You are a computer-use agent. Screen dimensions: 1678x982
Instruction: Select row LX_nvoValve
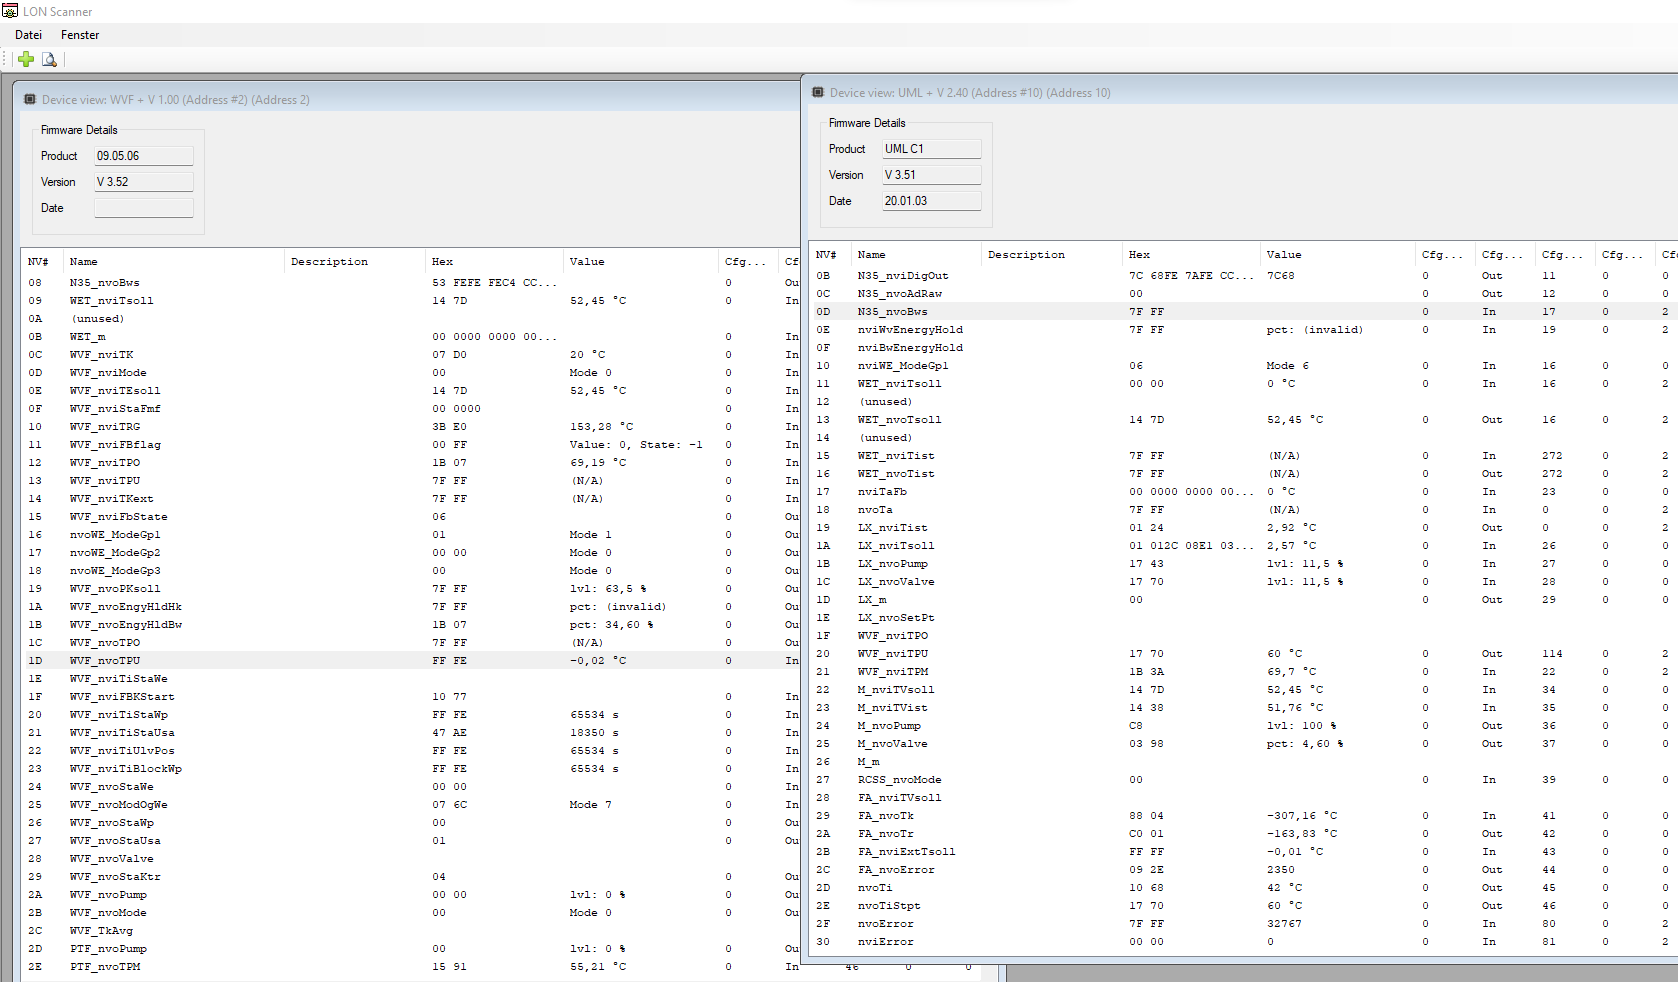[1244, 582]
